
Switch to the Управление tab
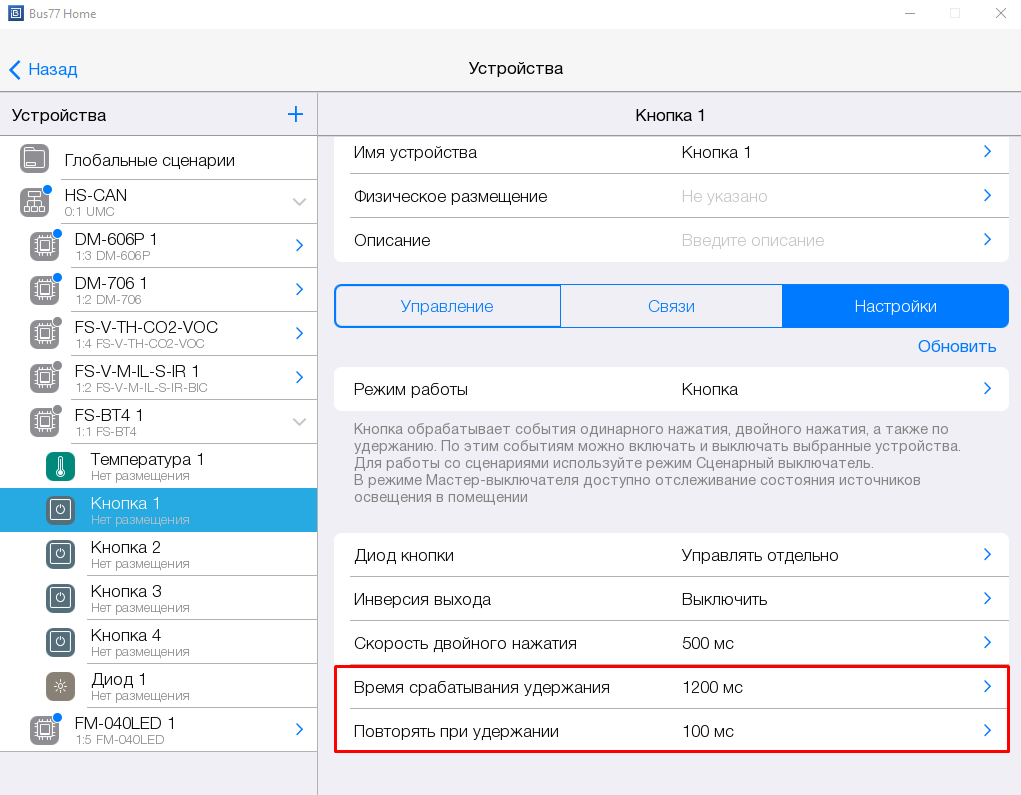[447, 306]
